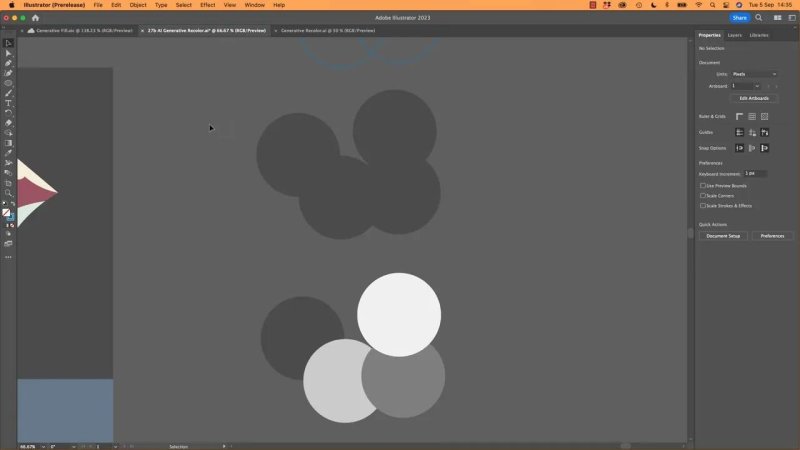Switch to Generative Recolor.ai 50% tab

[328, 31]
